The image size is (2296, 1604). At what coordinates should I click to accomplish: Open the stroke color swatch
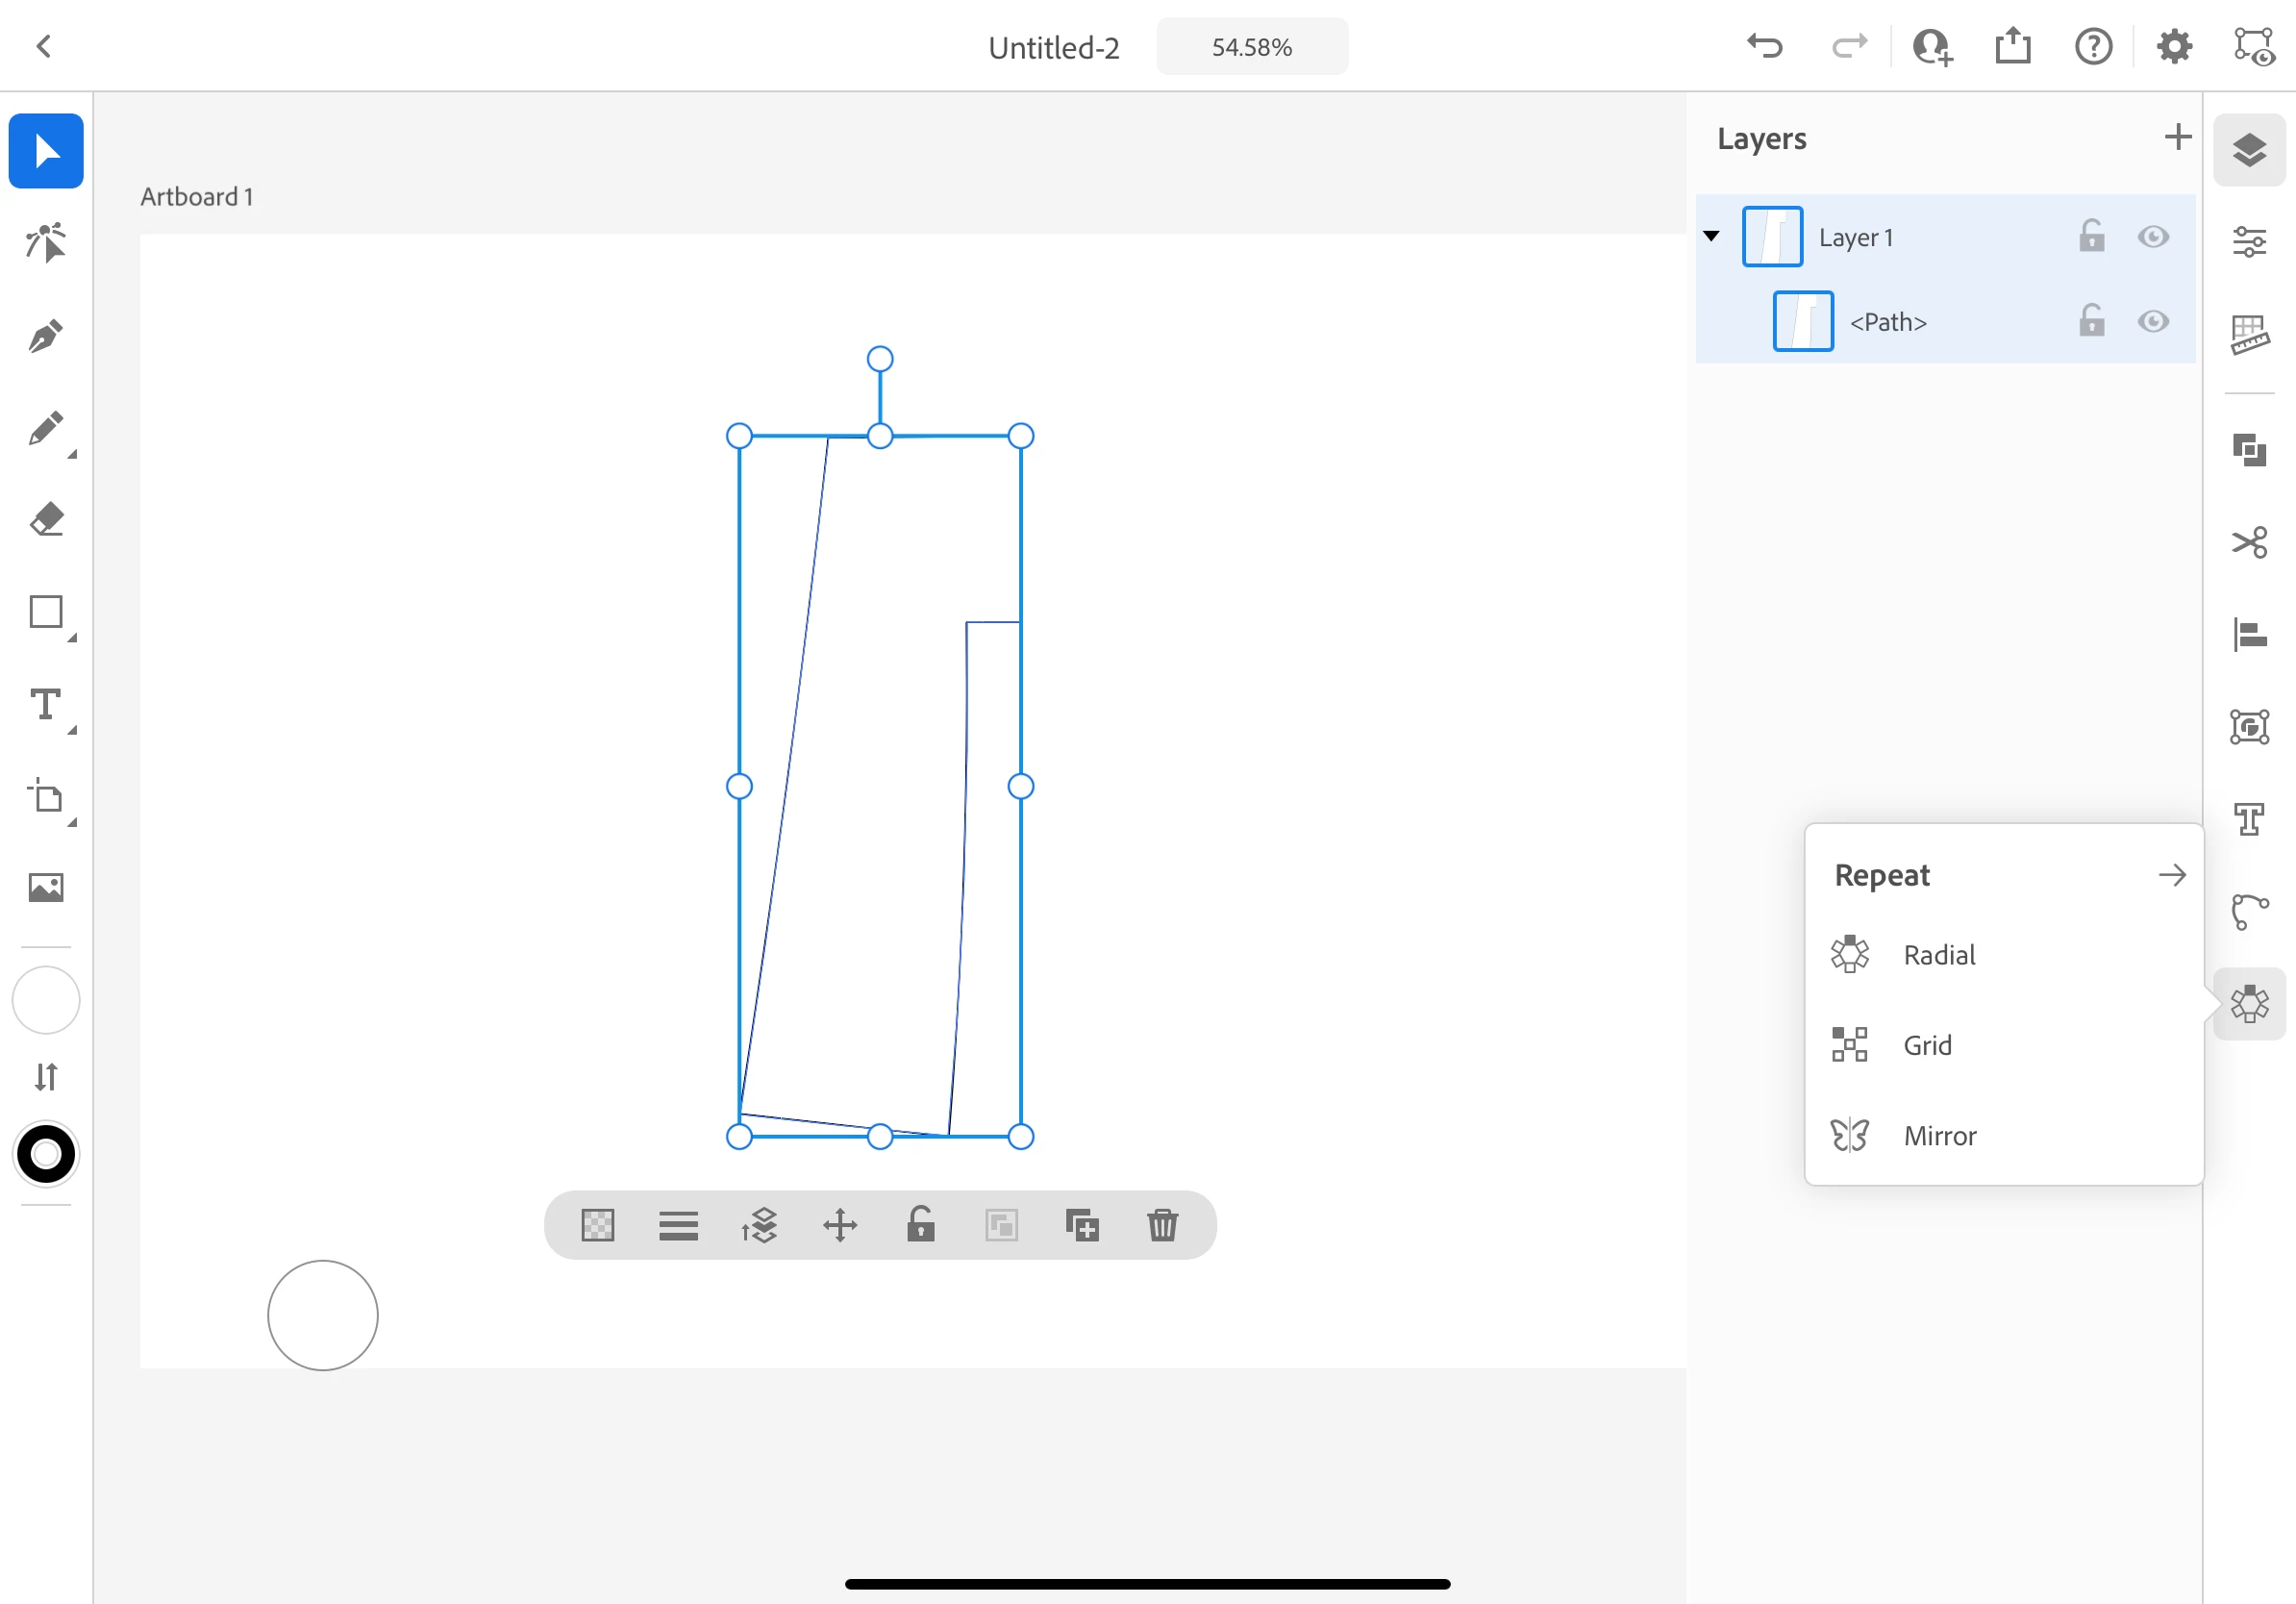46,1154
